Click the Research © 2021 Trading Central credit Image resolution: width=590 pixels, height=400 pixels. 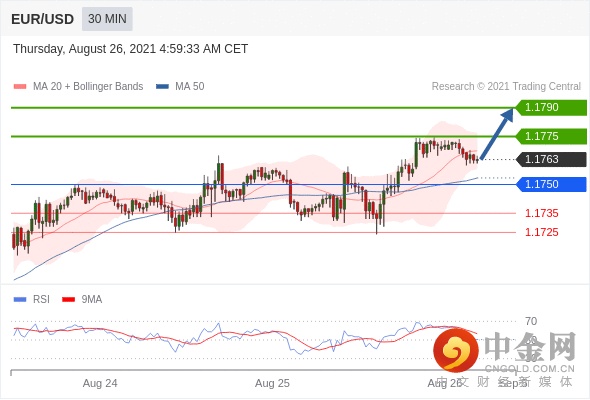[506, 87]
